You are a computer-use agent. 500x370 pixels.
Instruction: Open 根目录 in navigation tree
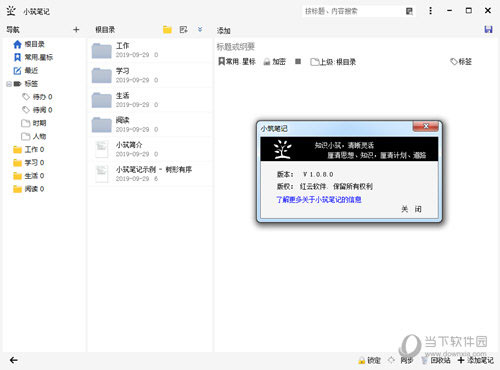pyautogui.click(x=29, y=44)
